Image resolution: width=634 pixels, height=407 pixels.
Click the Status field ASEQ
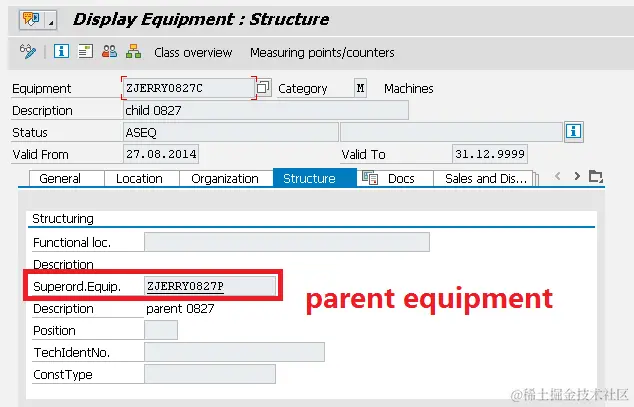click(230, 132)
